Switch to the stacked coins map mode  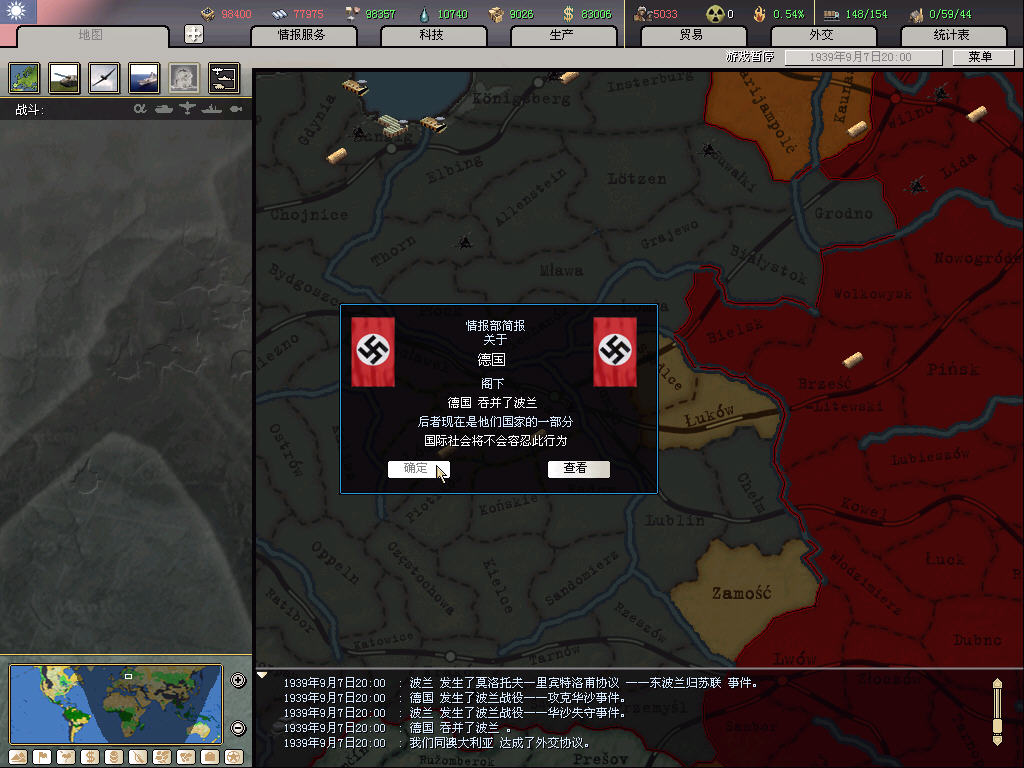coord(114,757)
